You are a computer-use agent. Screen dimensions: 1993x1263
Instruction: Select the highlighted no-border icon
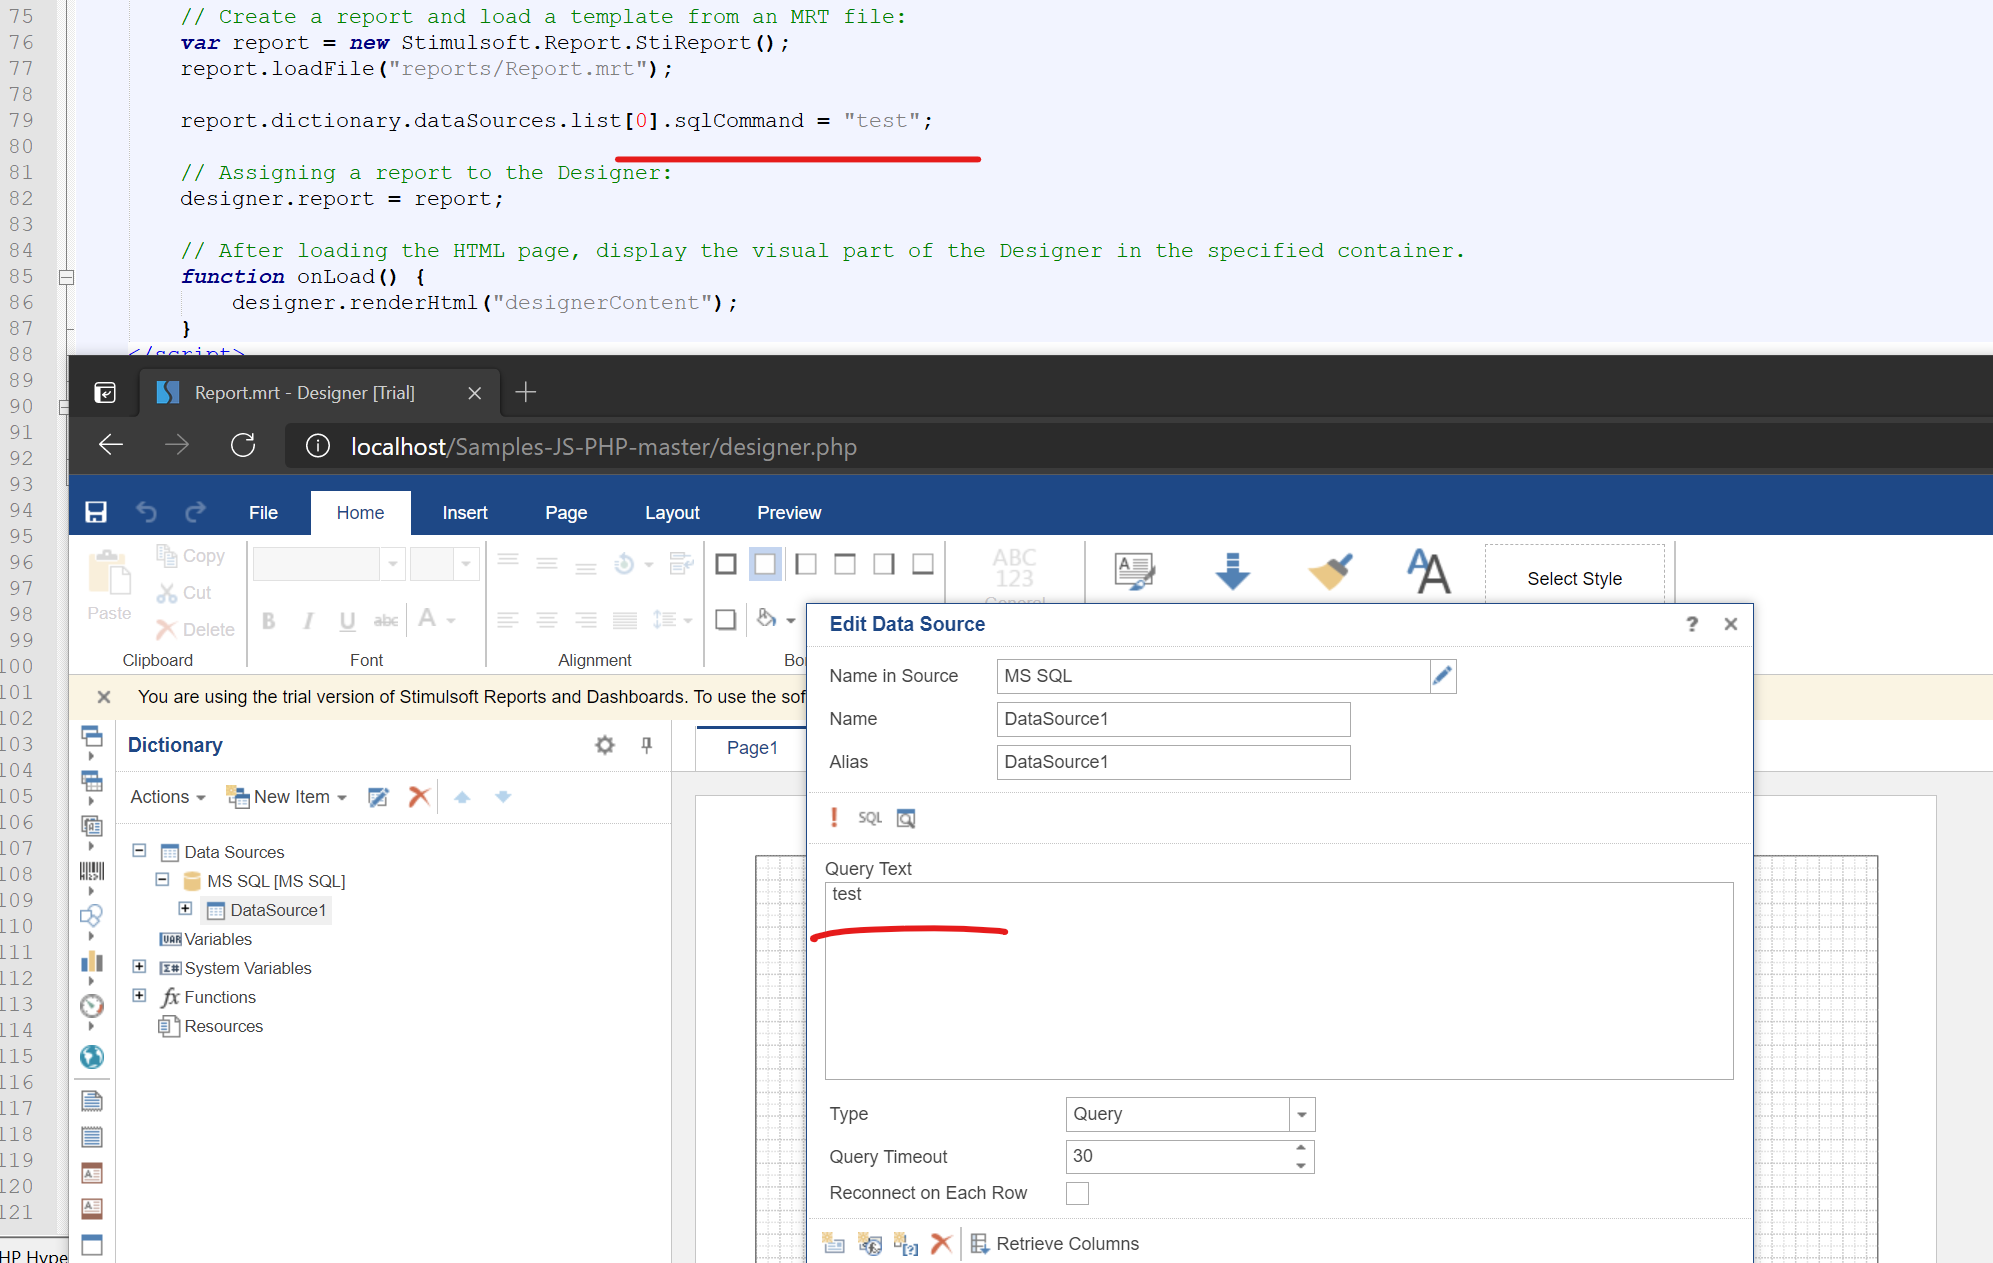(765, 565)
